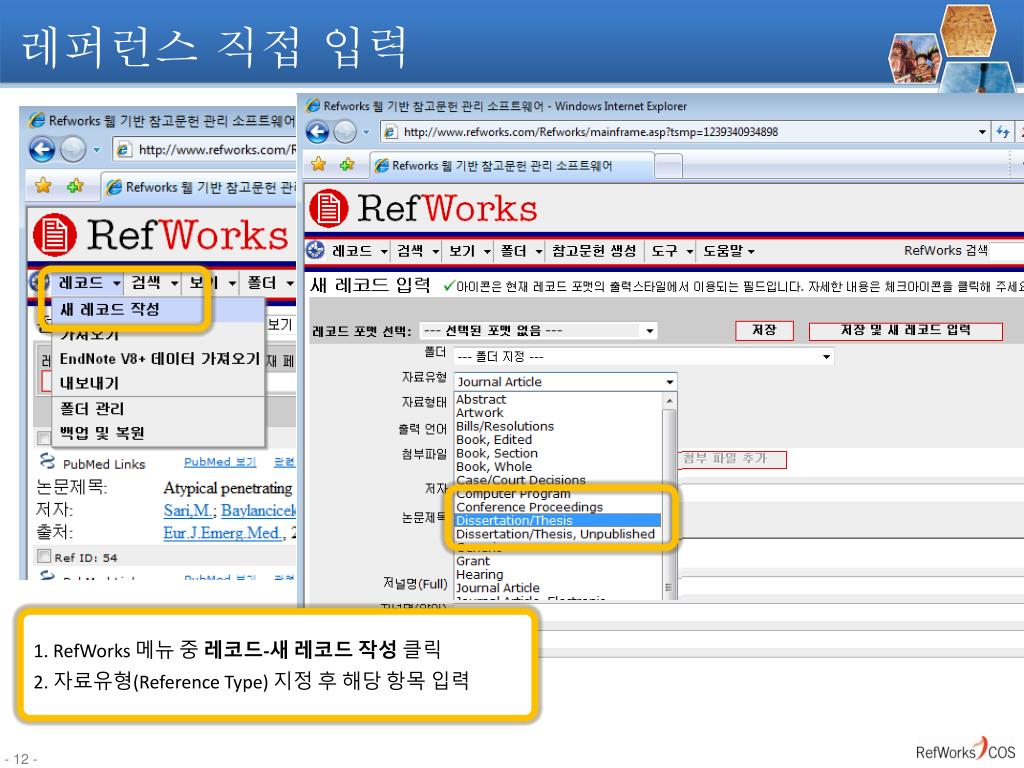
Task: Choose EndNote V8+ 데이터 가져오기 entry
Action: pyautogui.click(x=159, y=359)
